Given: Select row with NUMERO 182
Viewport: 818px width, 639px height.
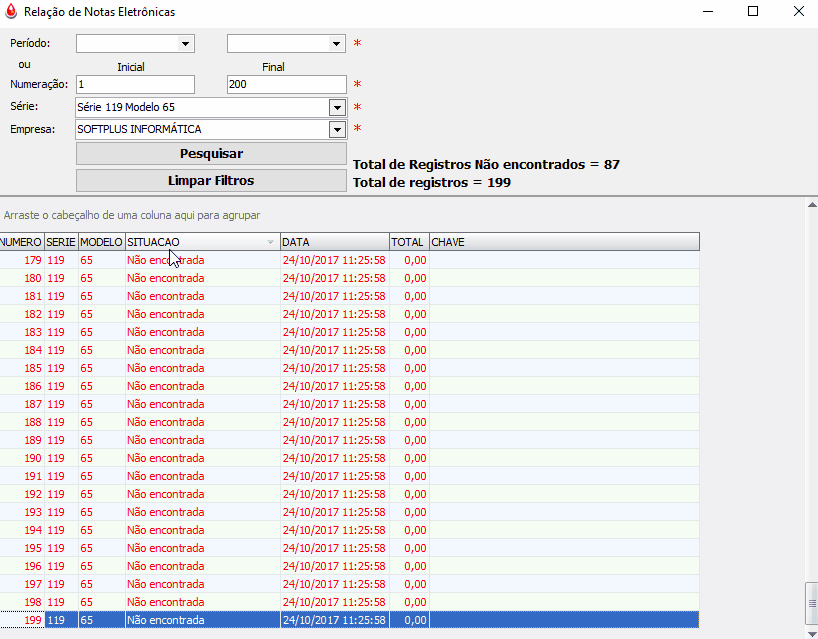Looking at the screenshot, I should (x=350, y=314).
